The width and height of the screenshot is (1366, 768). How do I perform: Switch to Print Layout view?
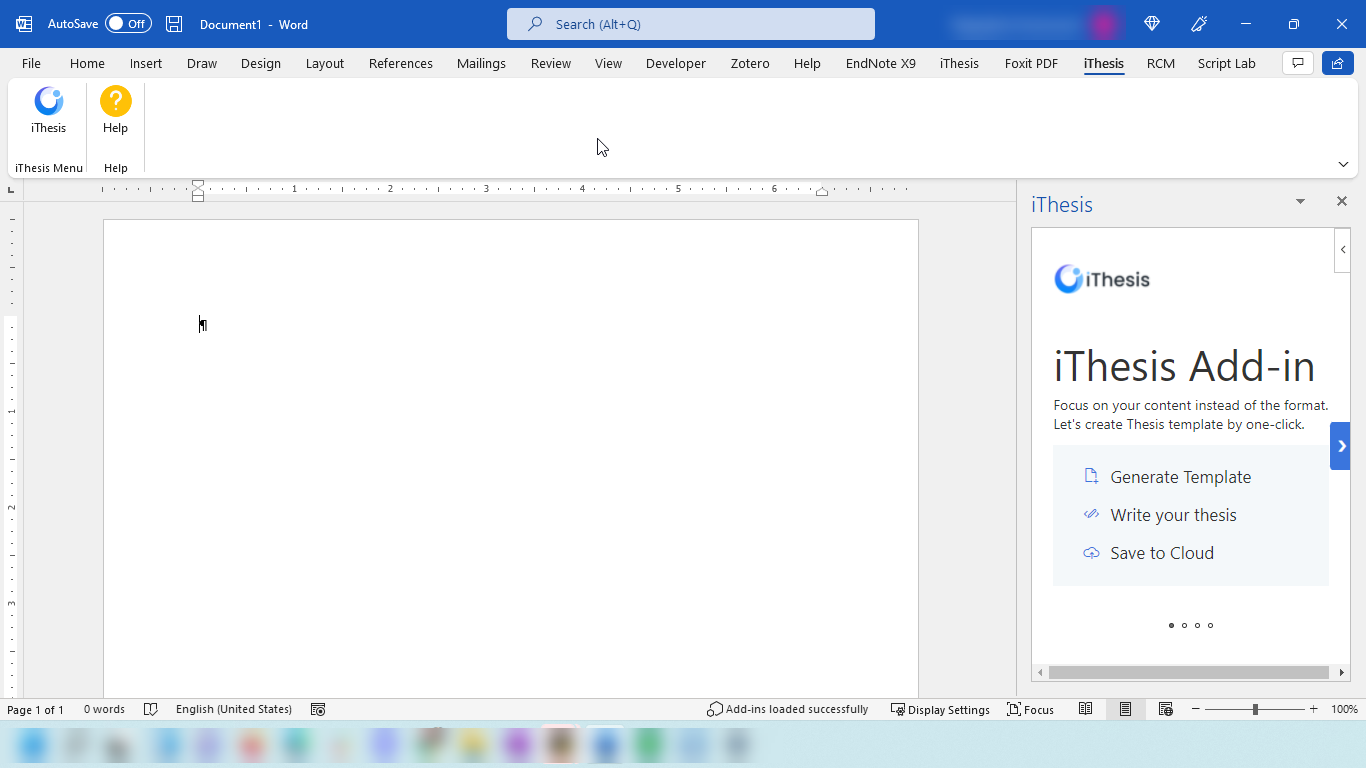pyautogui.click(x=1125, y=709)
